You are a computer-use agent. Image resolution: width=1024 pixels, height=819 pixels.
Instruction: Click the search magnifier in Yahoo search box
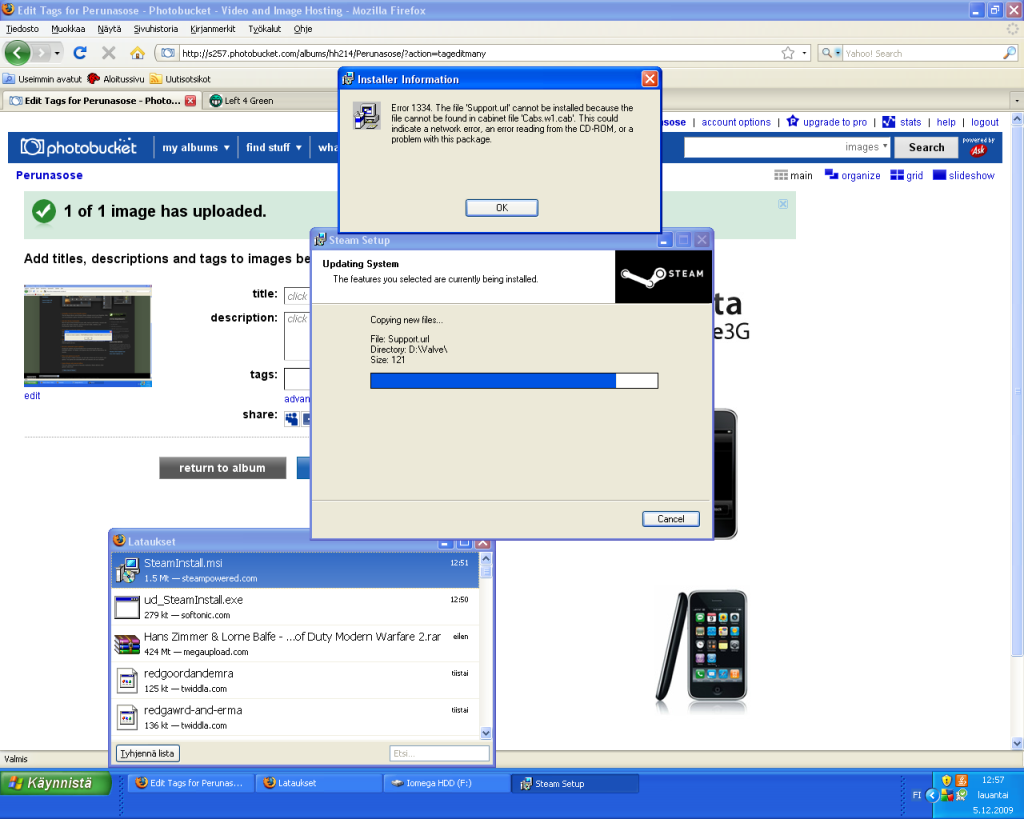pos(1009,53)
